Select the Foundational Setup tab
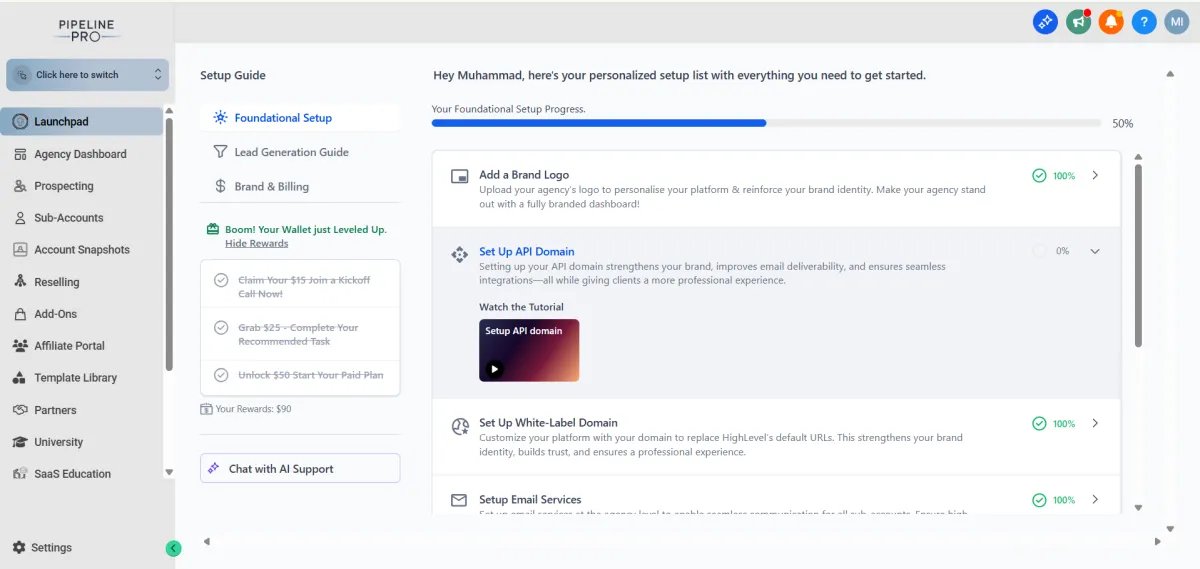This screenshot has width=1200, height=569. [x=300, y=117]
